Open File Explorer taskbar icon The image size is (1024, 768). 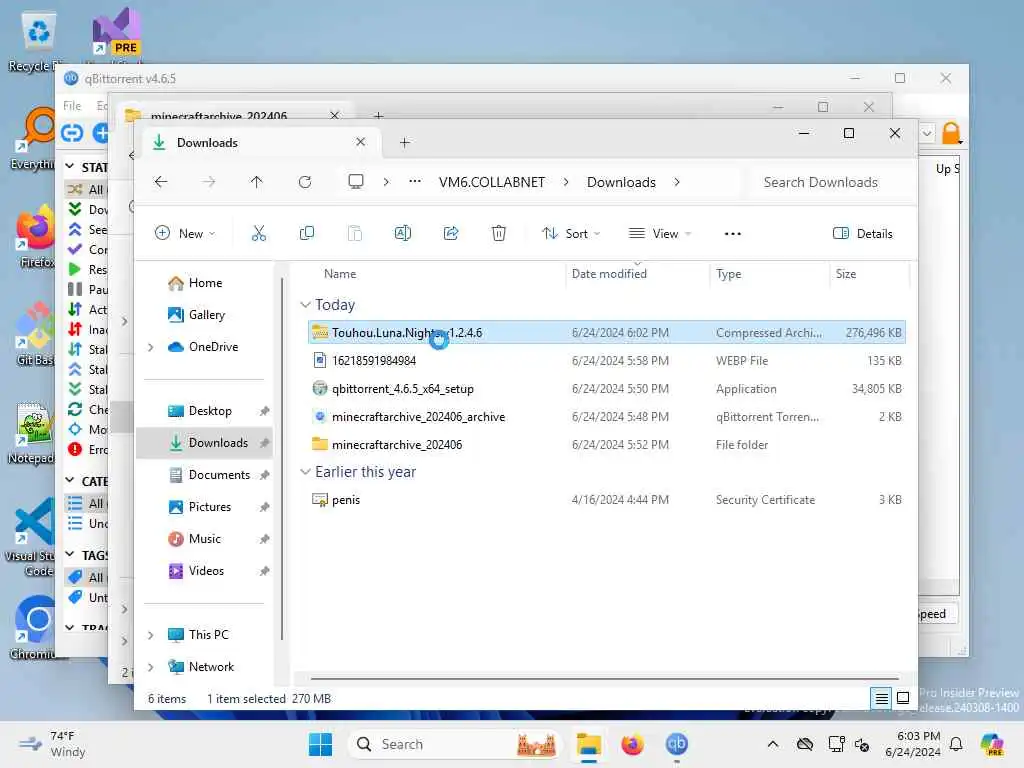pos(588,744)
